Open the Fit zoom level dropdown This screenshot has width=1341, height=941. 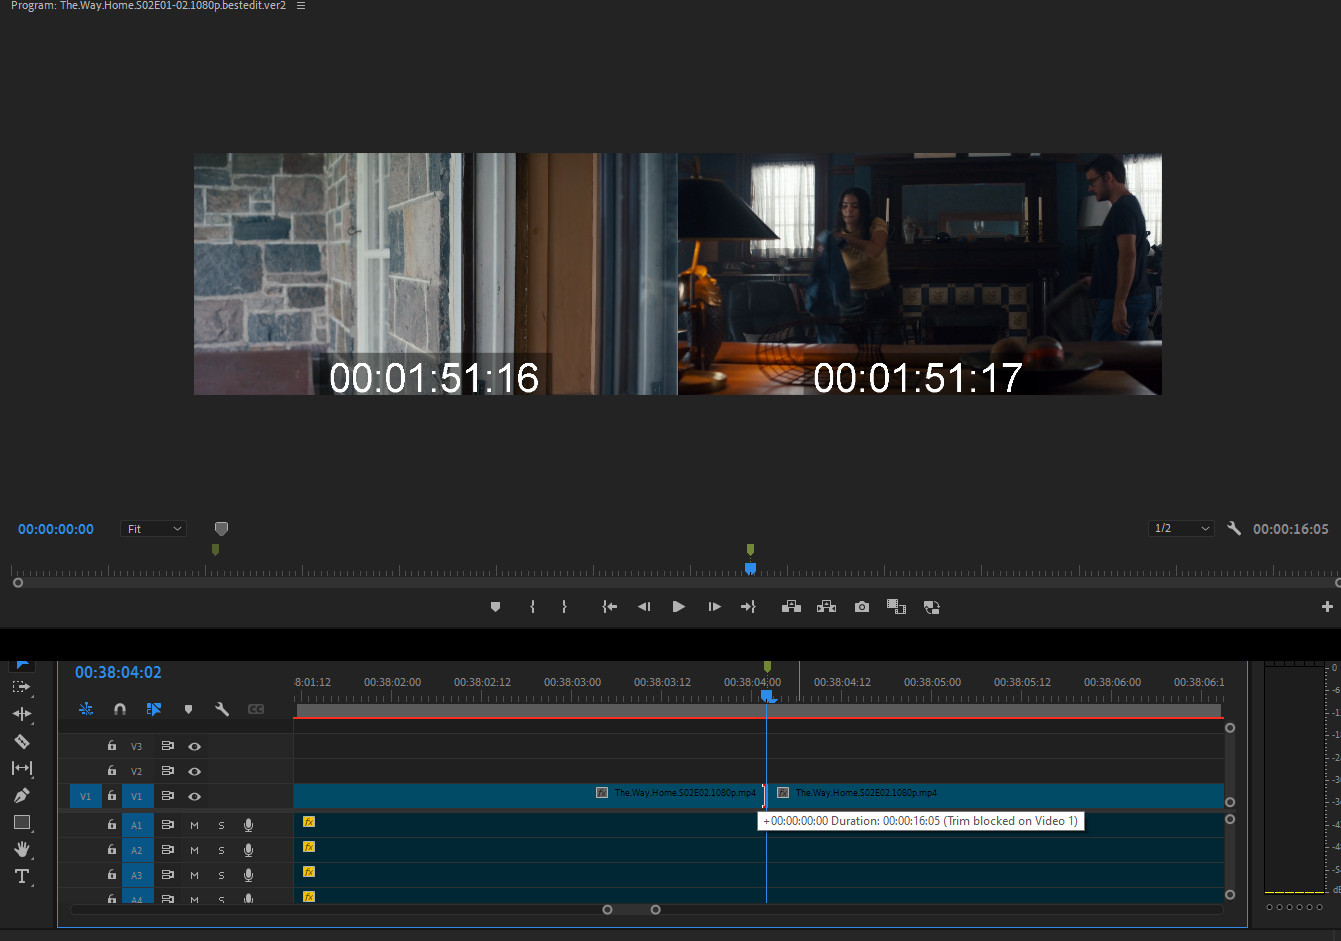tap(154, 529)
